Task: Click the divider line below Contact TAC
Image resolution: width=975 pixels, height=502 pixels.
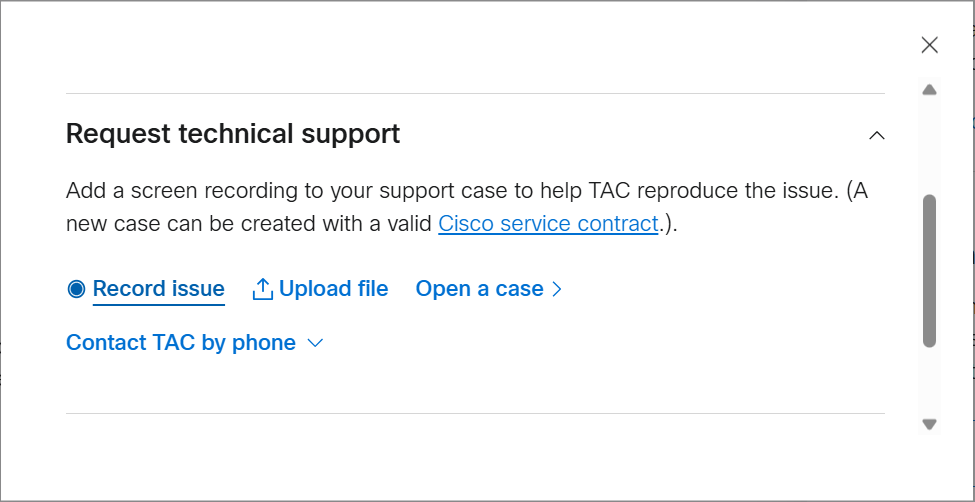Action: [x=475, y=413]
